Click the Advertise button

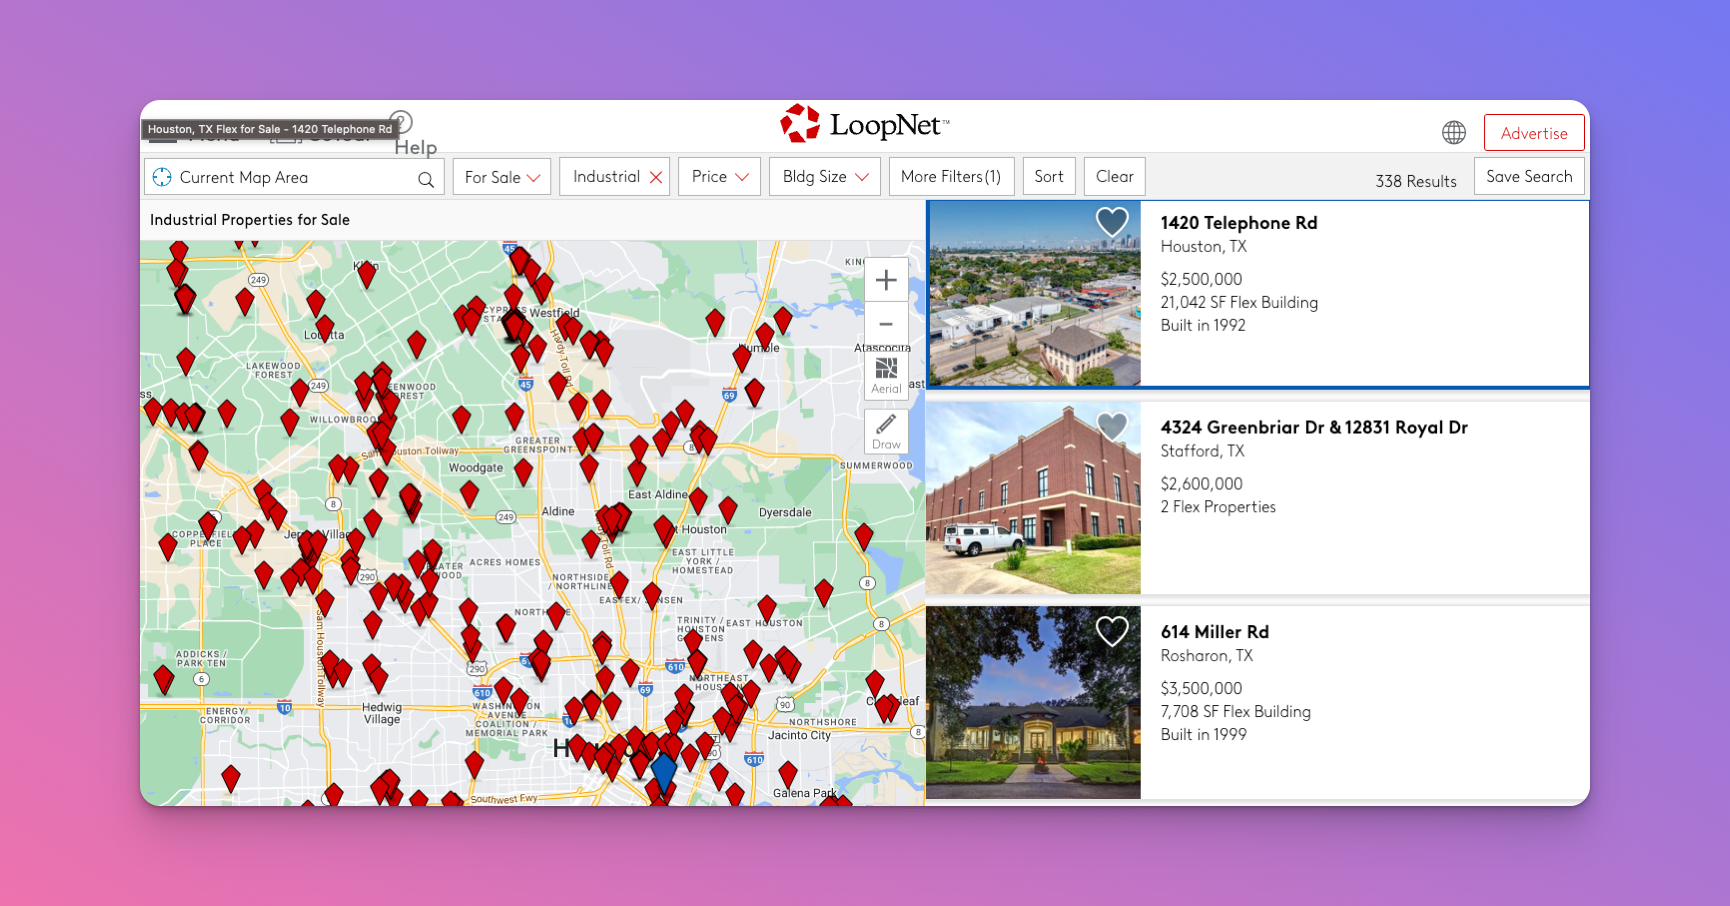coord(1533,133)
